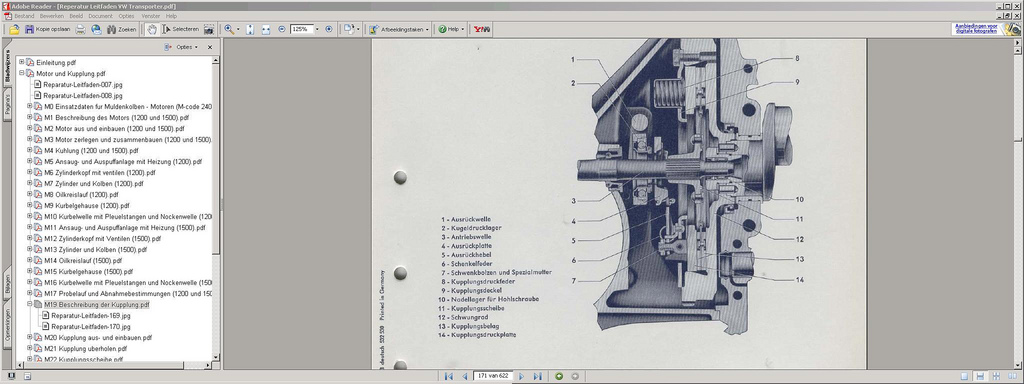Collapse the Motor und Kupplung.pdf bookmark

tap(22, 73)
